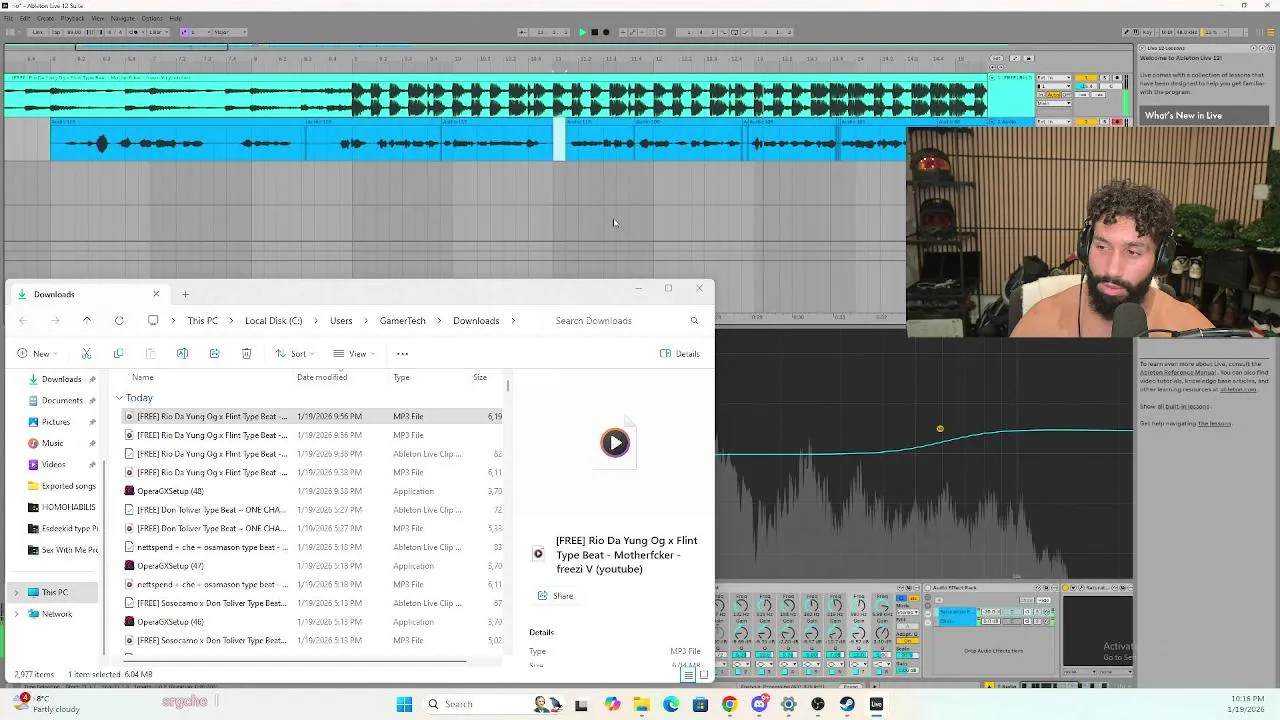Open the 1 Bar quantization dropdown
The image size is (1280, 720).
point(157,32)
